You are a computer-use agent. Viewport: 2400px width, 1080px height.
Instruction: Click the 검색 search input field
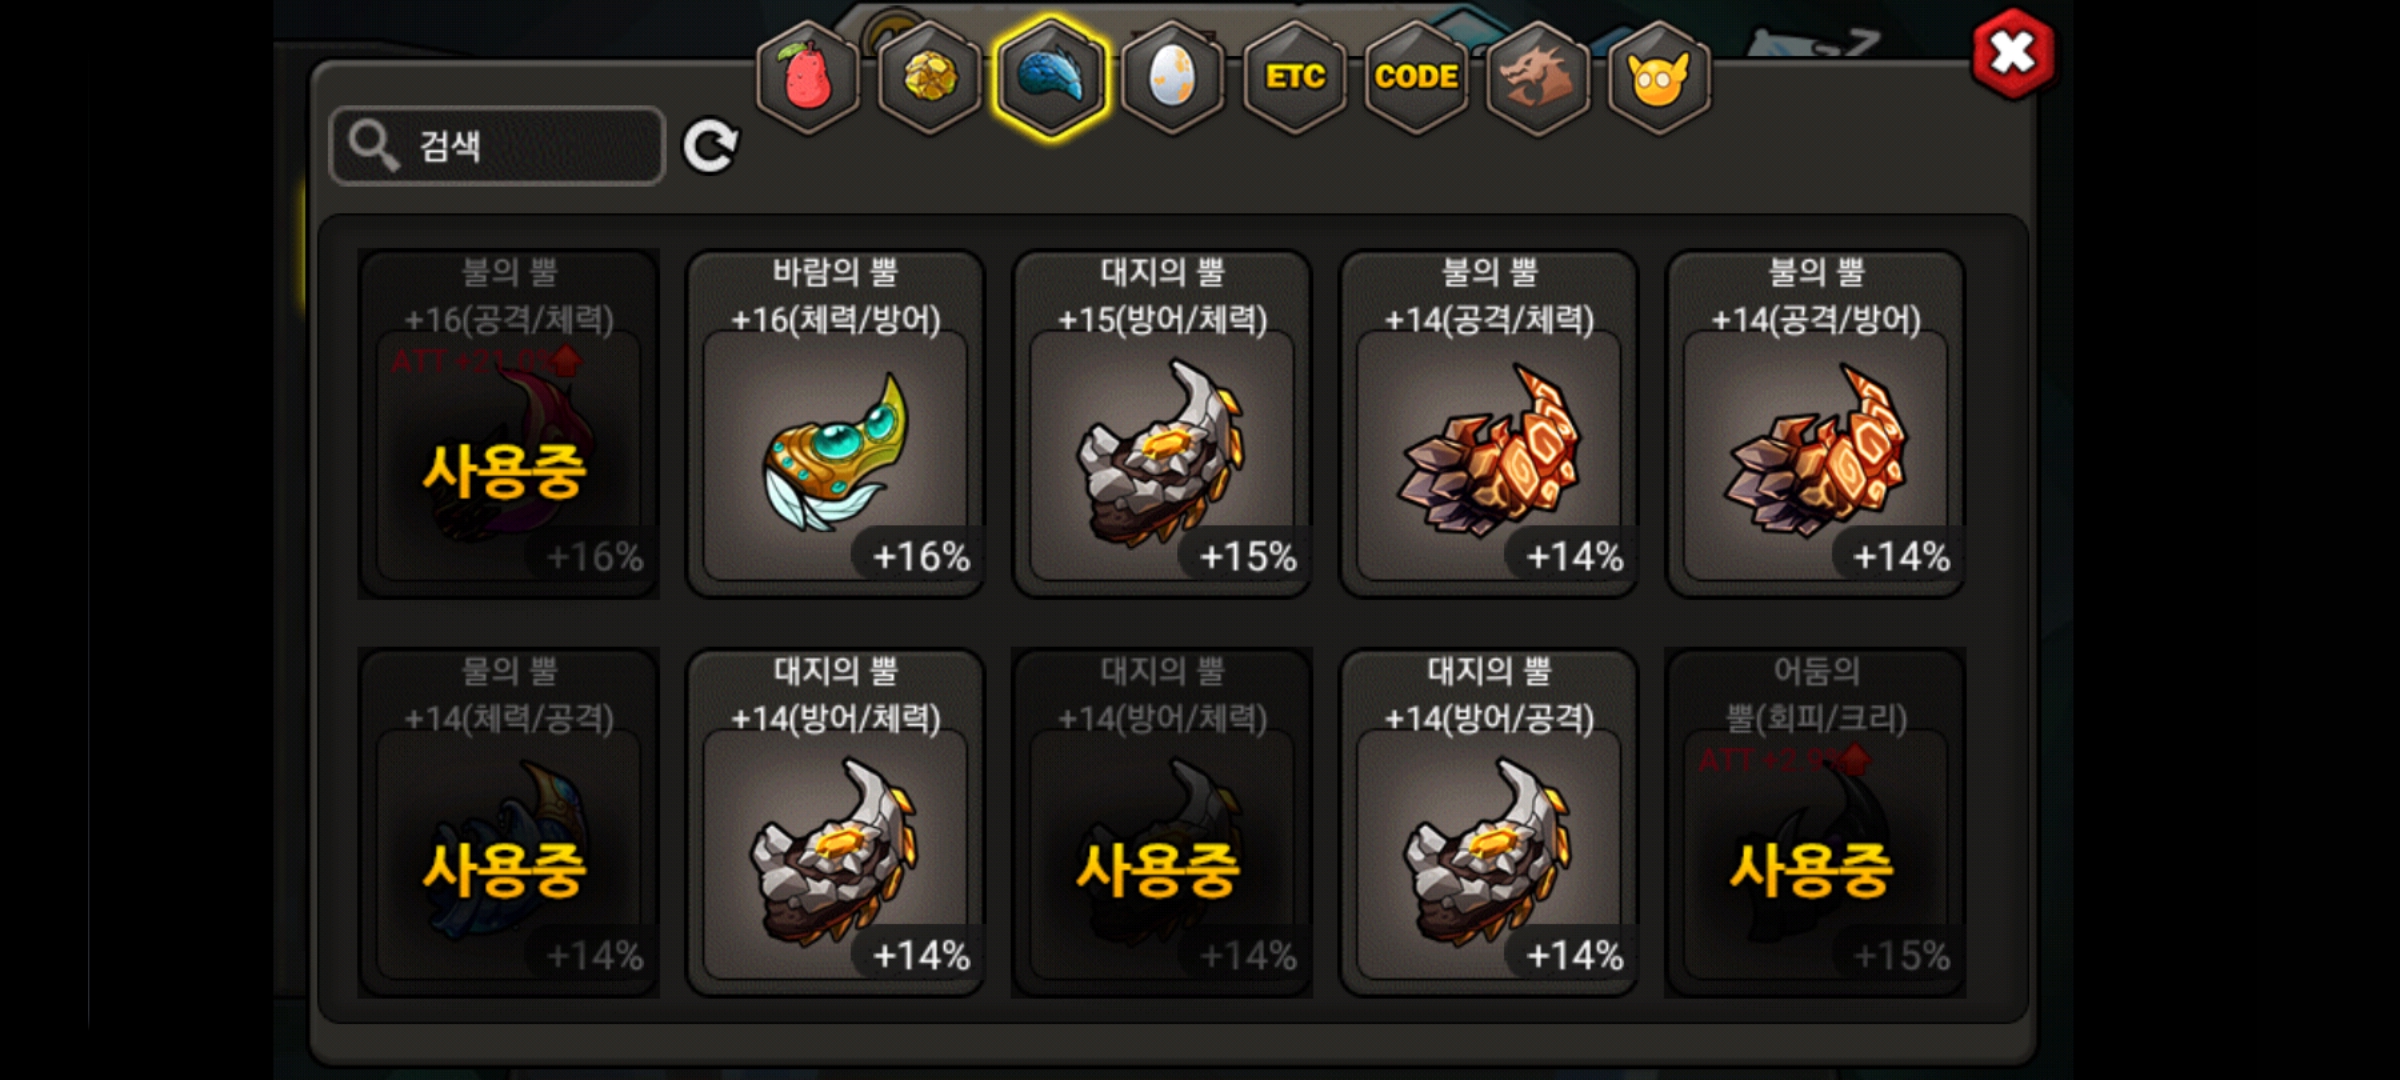coord(497,146)
